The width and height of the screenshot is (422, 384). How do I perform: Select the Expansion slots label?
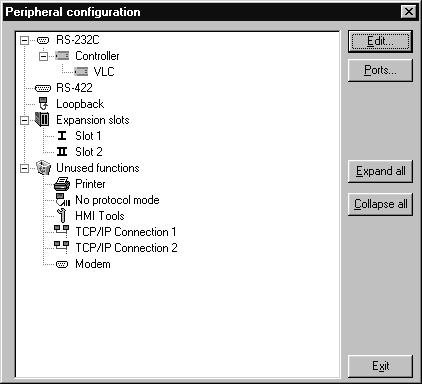[x=93, y=120]
